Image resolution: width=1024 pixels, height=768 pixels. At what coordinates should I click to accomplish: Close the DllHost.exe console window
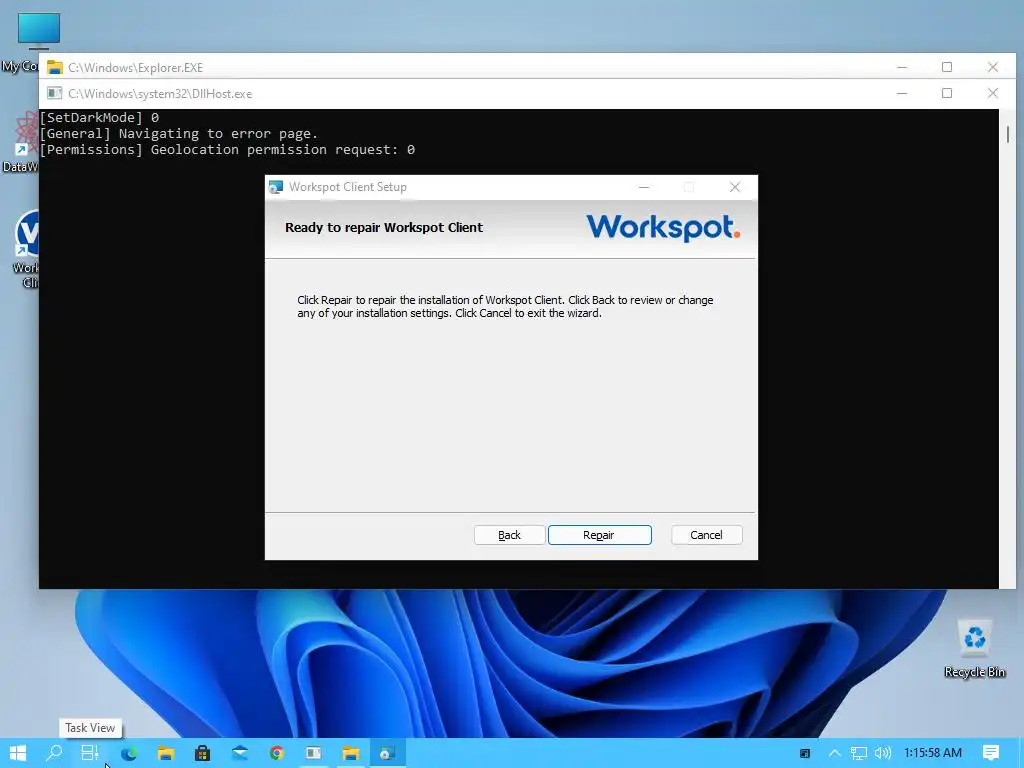tap(993, 93)
